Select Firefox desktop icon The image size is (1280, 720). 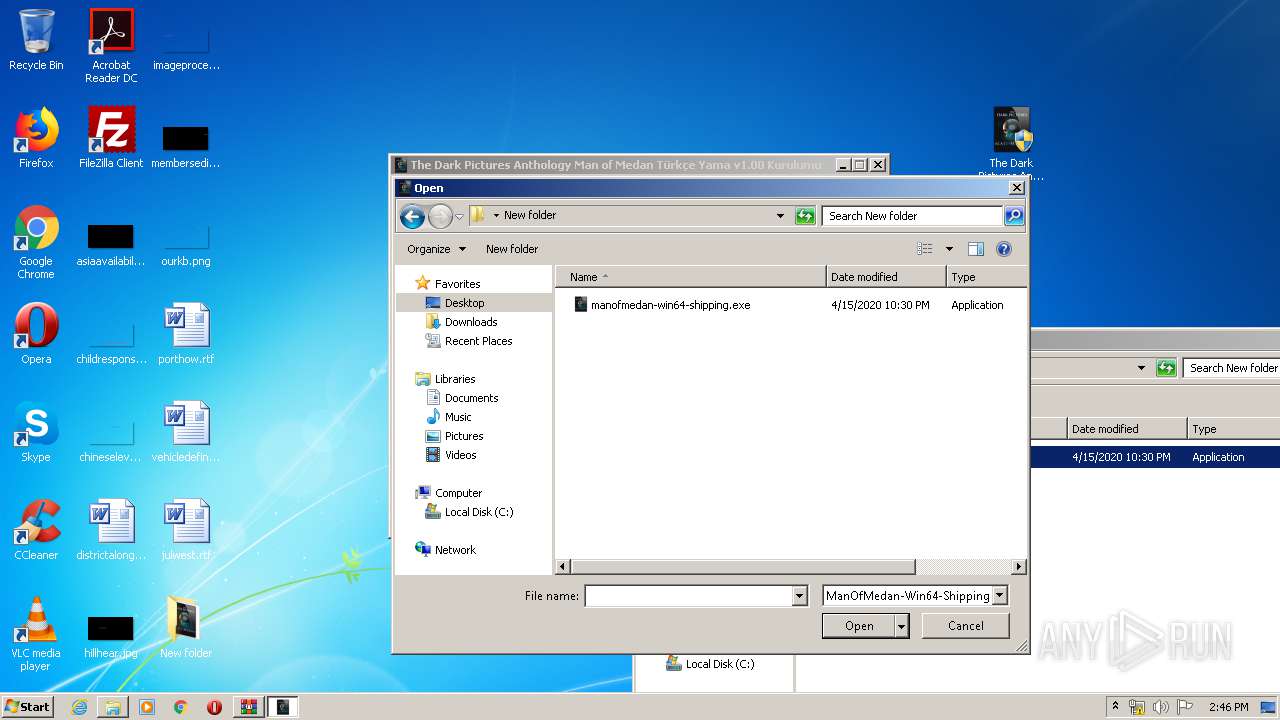click(36, 138)
